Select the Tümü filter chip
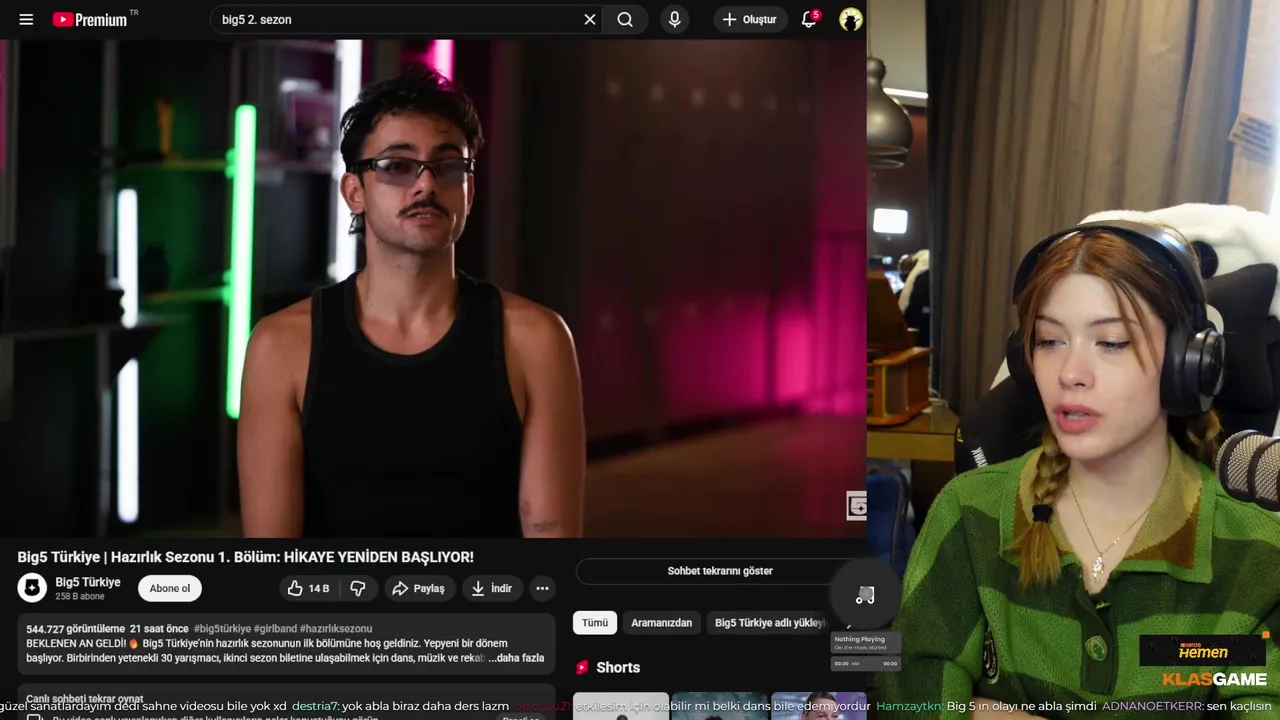This screenshot has width=1280, height=720. [595, 622]
